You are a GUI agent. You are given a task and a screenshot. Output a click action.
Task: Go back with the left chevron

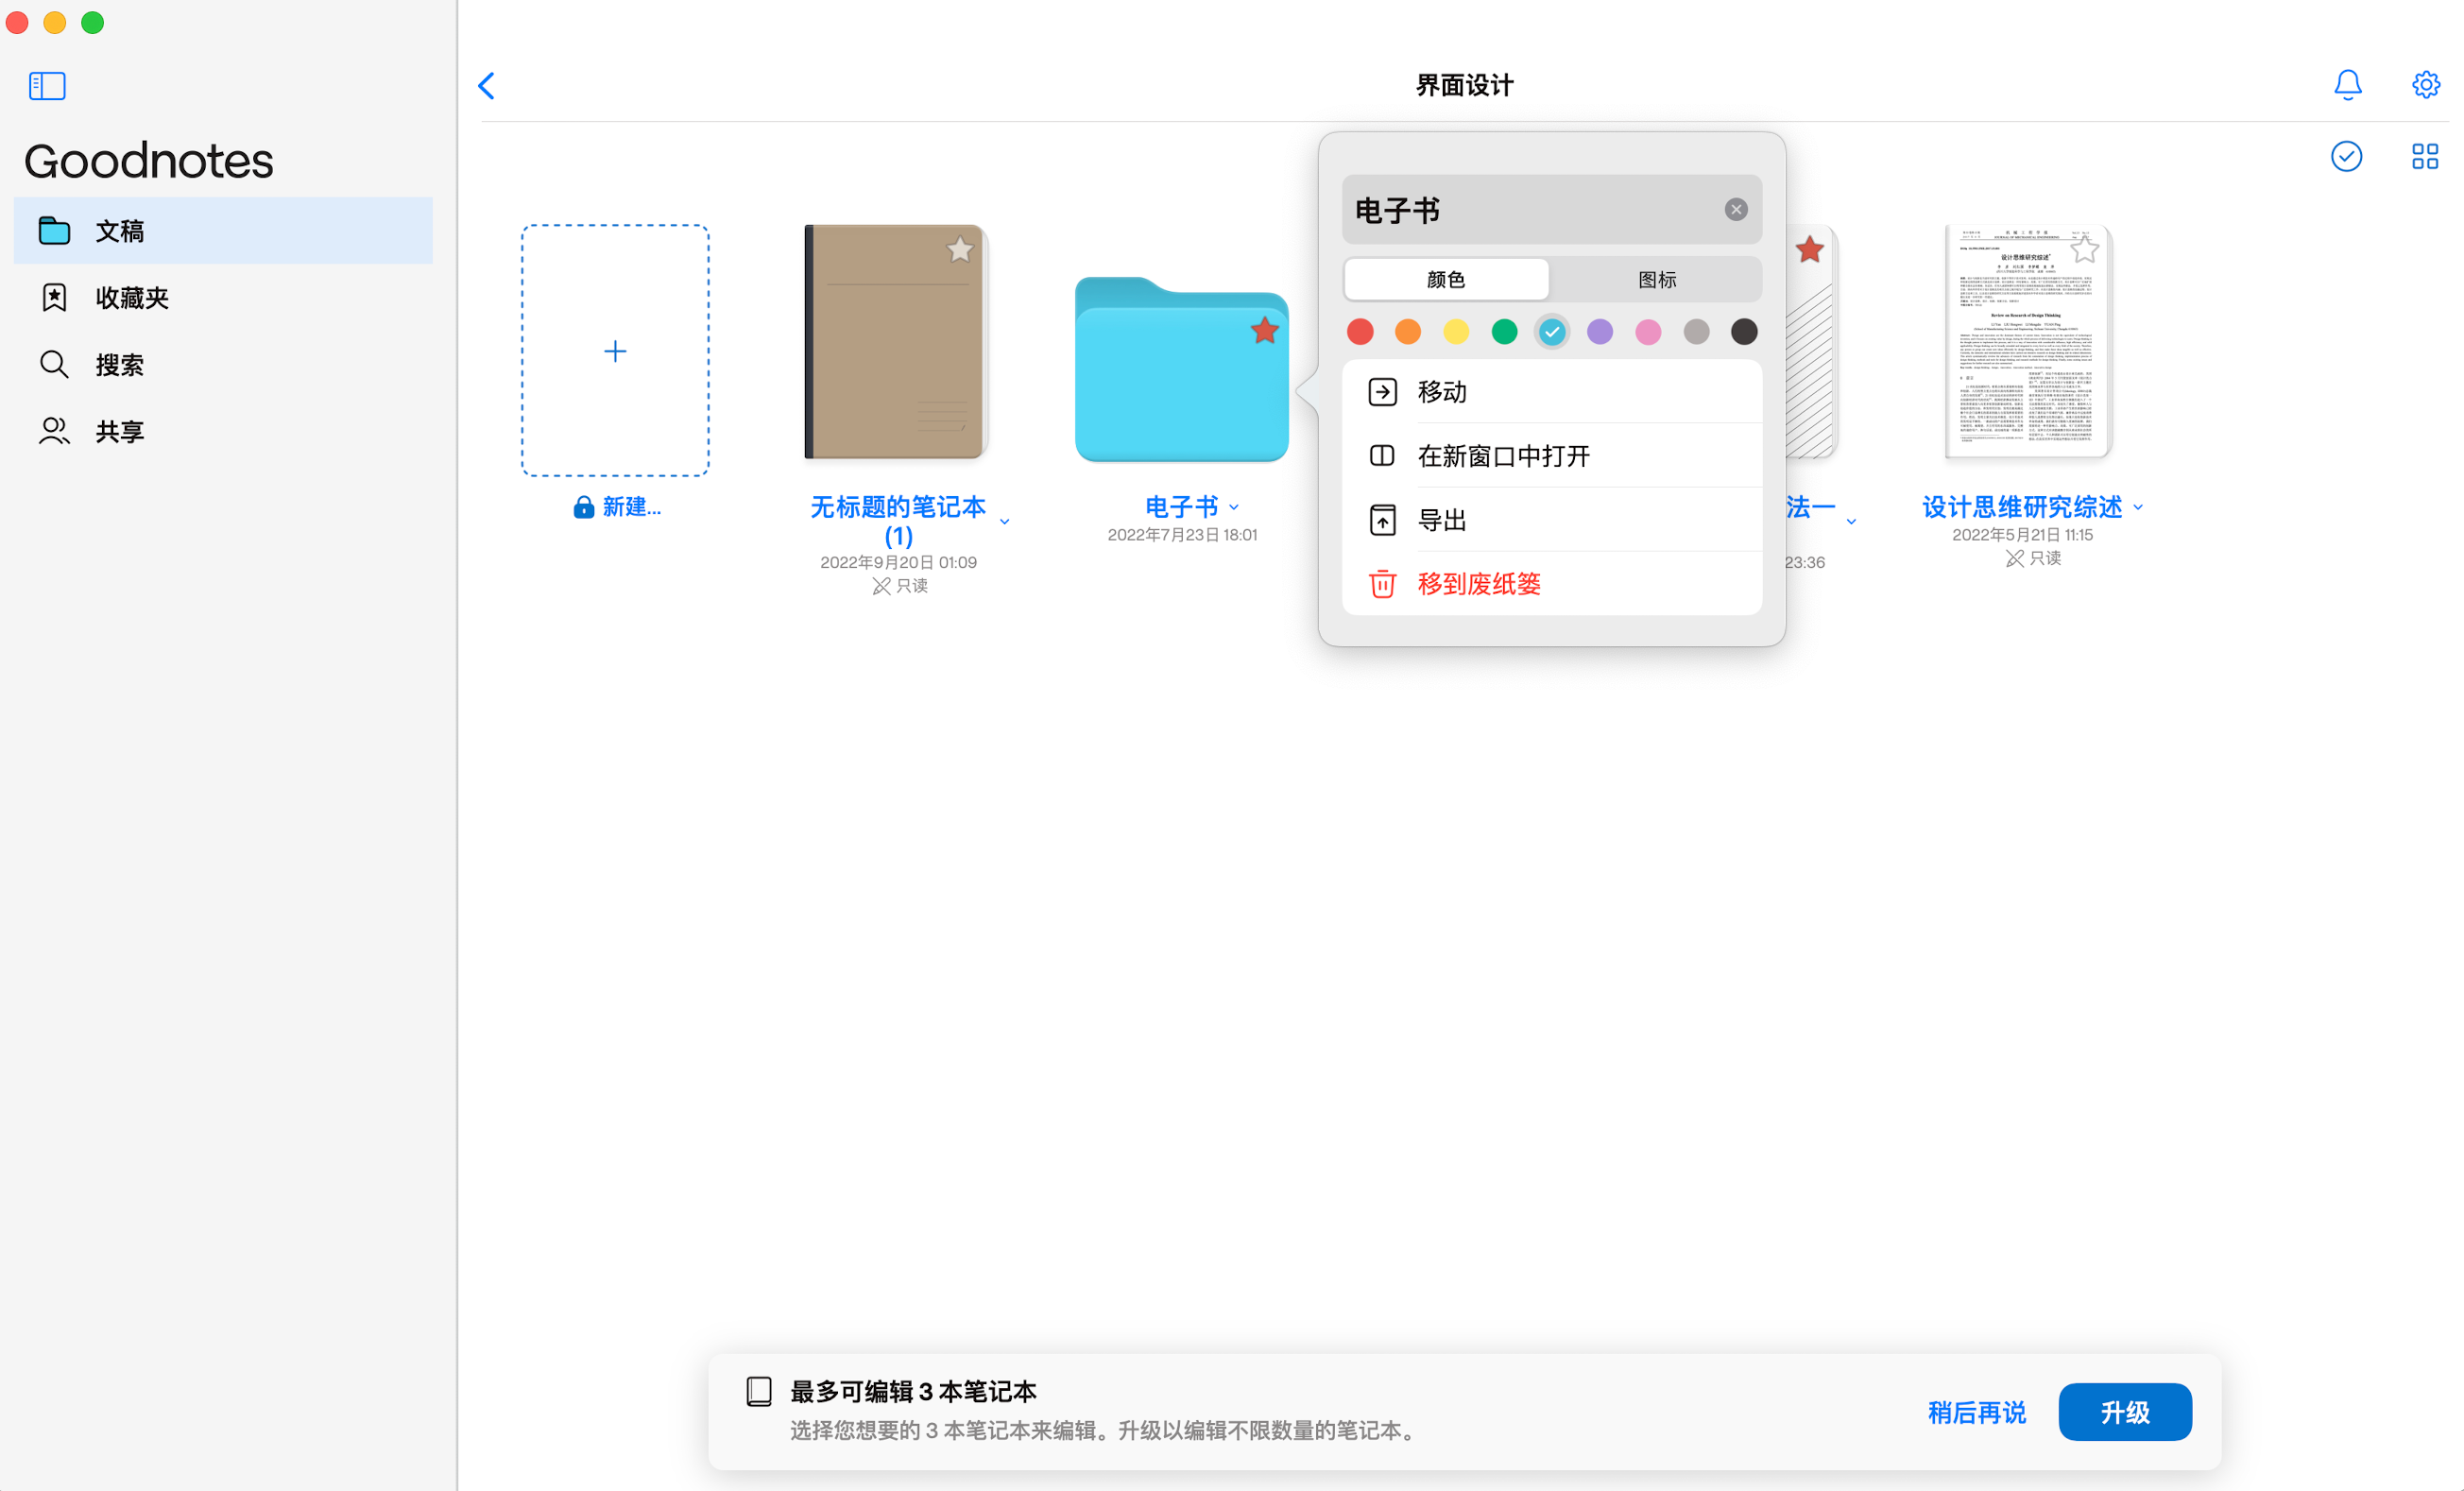coord(487,86)
